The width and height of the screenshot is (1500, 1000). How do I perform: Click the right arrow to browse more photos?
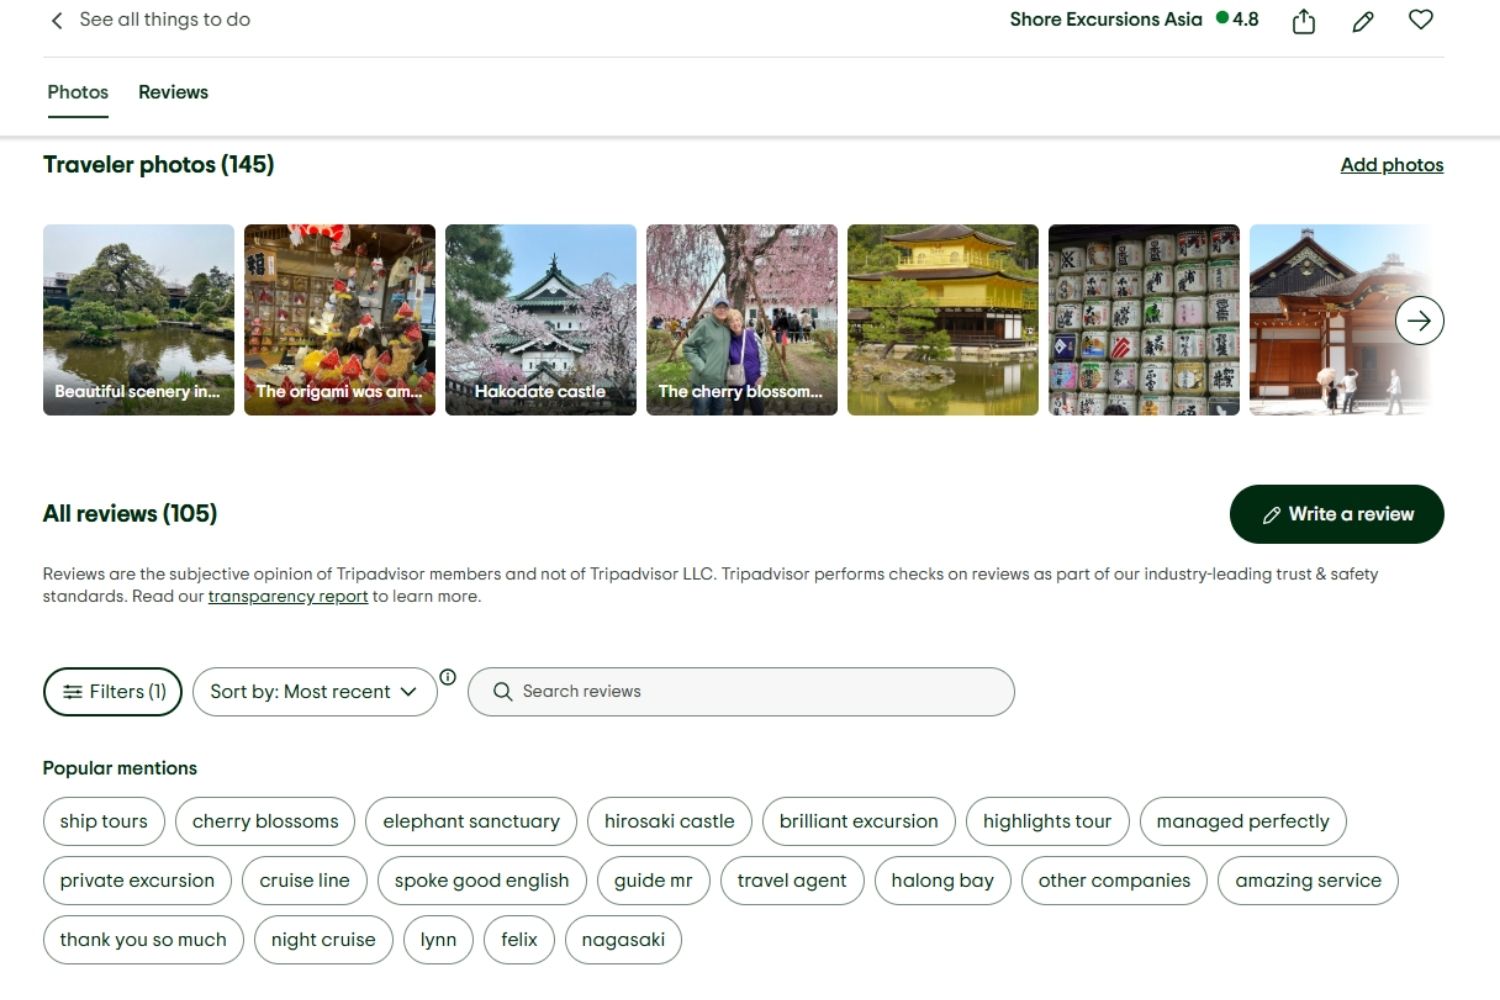1419,320
